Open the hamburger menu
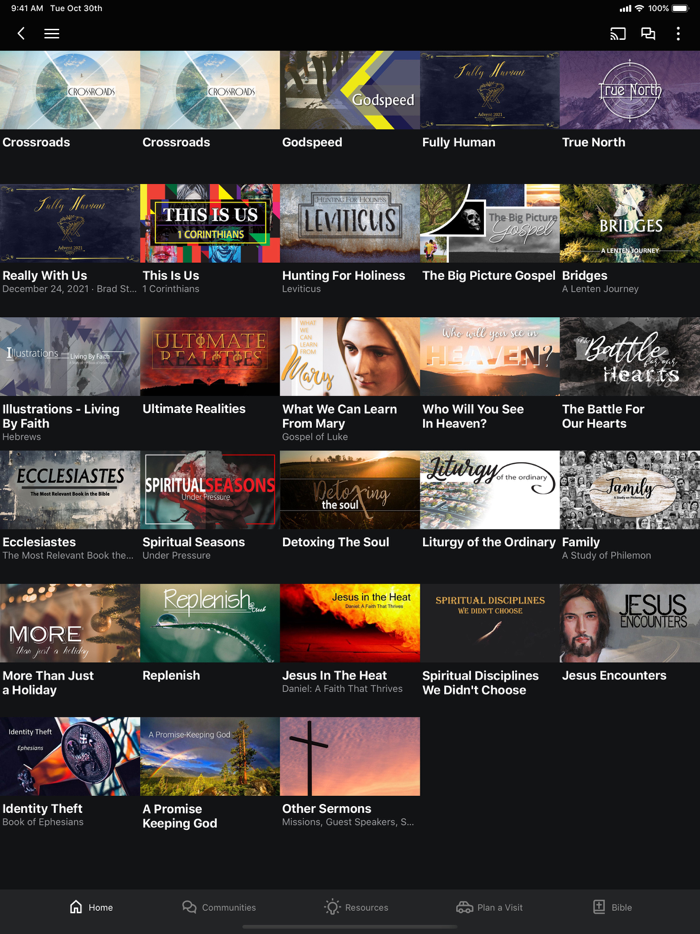The height and width of the screenshot is (934, 700). pyautogui.click(x=52, y=34)
